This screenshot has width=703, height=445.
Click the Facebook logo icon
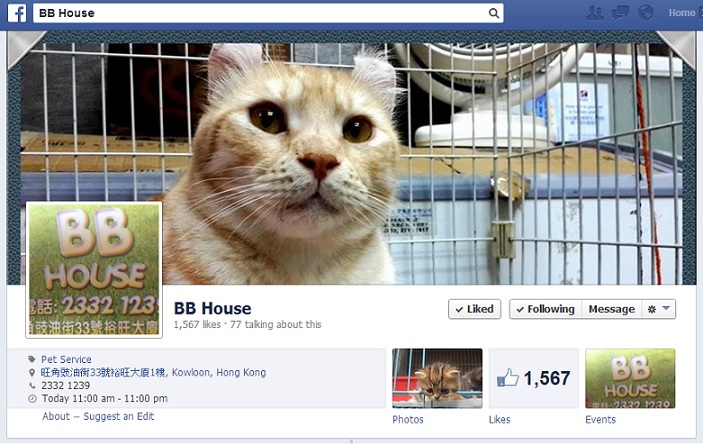click(17, 13)
